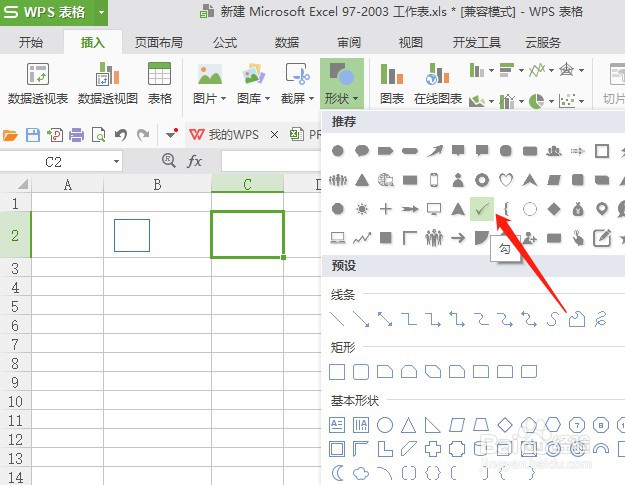This screenshot has height=485, width=625.
Task: Click the redo arrow icon
Action: click(143, 135)
